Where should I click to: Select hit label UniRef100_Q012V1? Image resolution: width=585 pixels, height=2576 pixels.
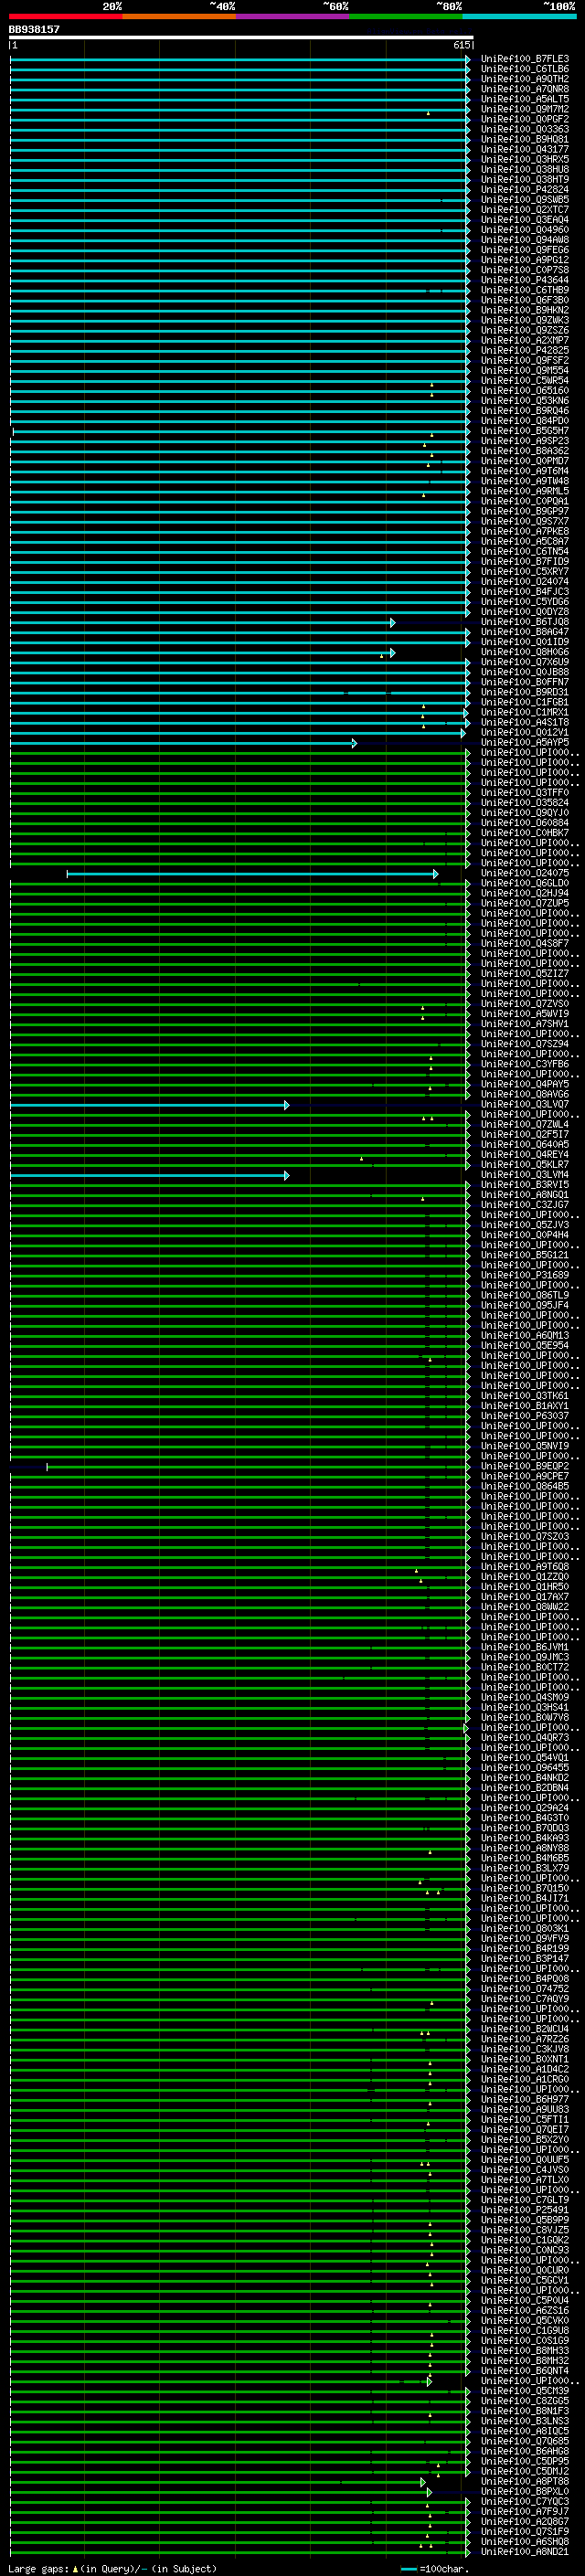pos(525,732)
